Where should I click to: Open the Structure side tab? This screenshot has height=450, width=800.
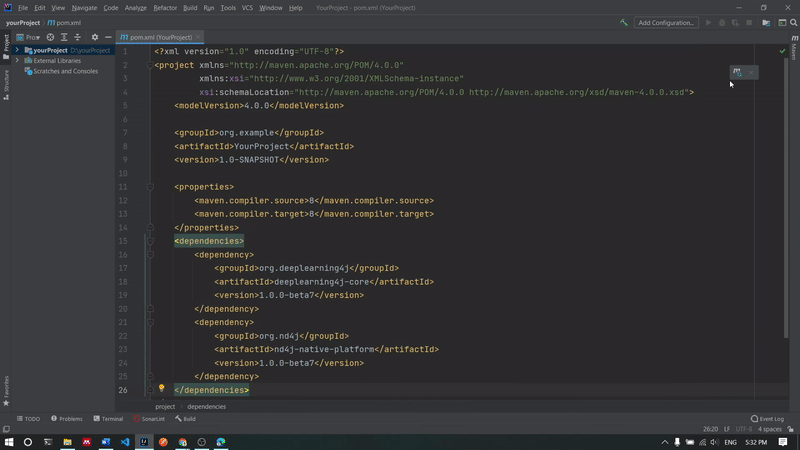(x=6, y=85)
